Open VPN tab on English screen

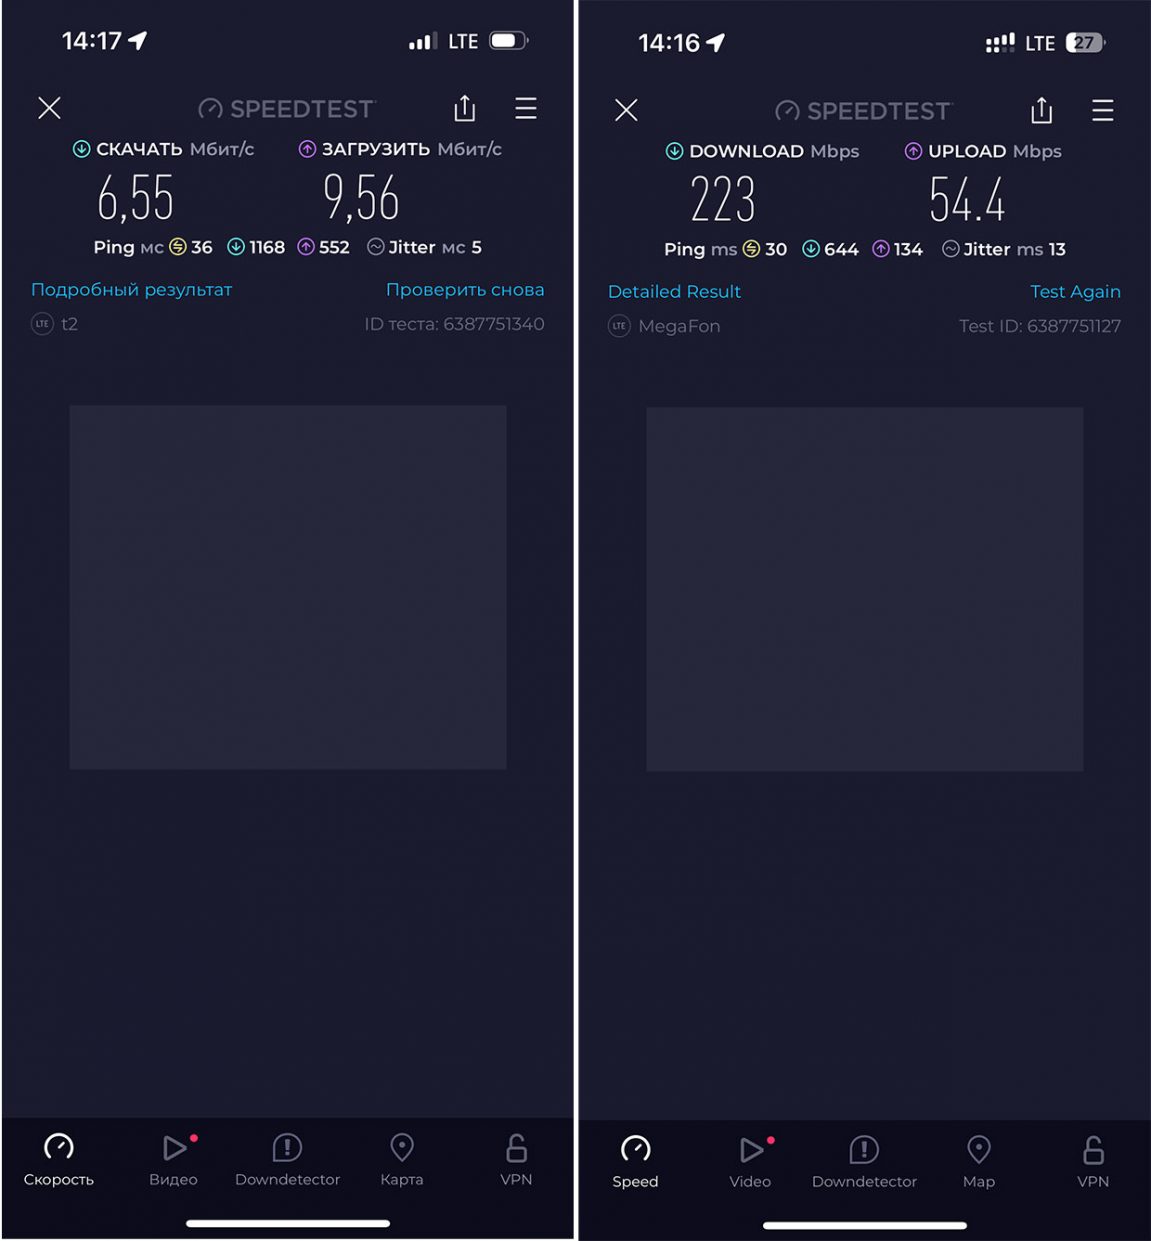(x=1093, y=1162)
